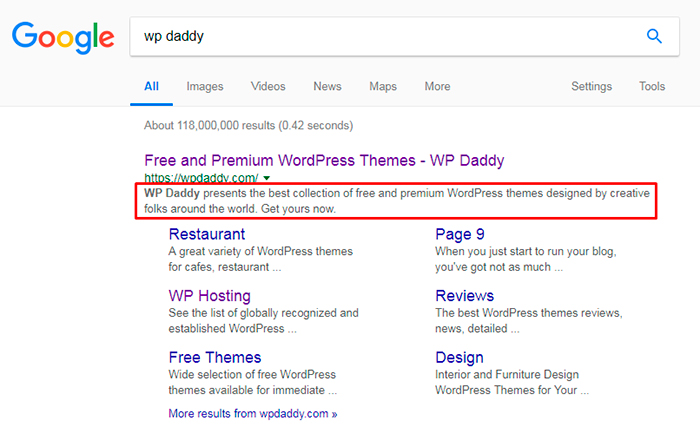Click the blue search magnifier icon
700x427 pixels.
tap(654, 36)
